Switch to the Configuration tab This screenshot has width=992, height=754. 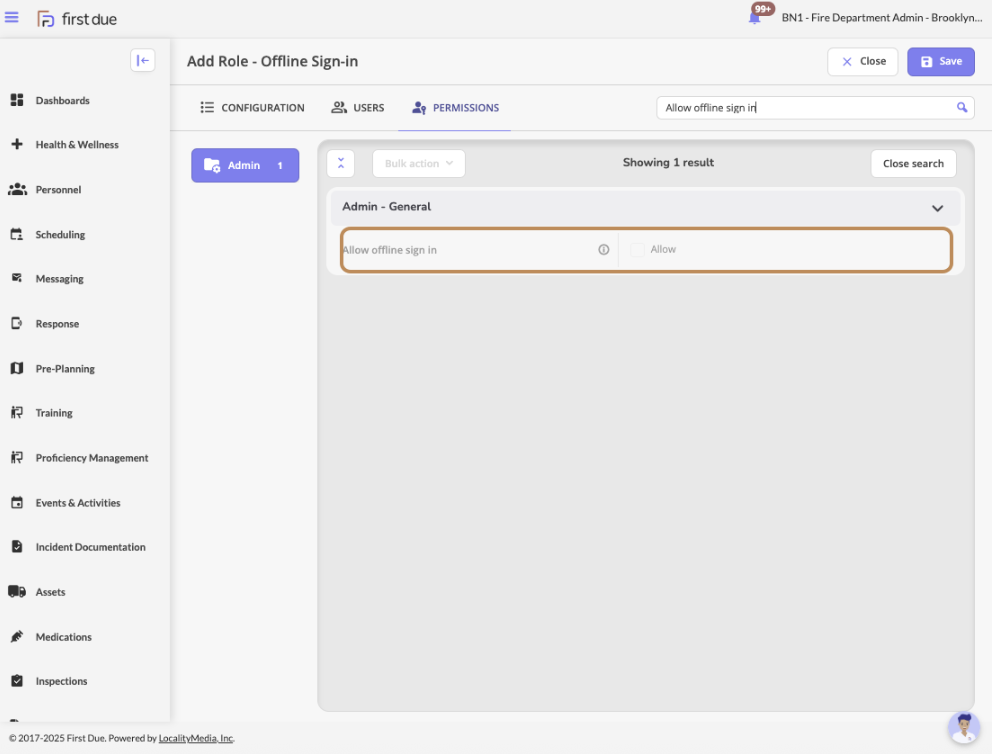252,108
